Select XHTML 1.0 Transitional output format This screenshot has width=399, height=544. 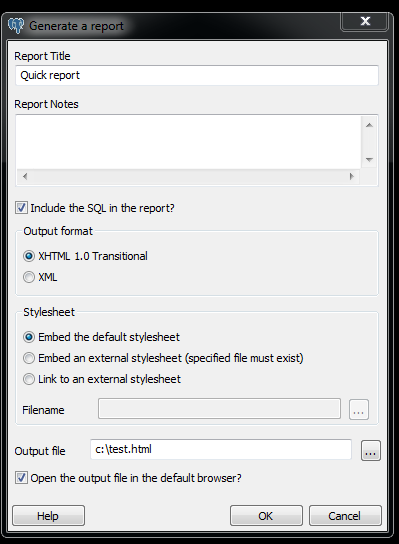[29, 256]
